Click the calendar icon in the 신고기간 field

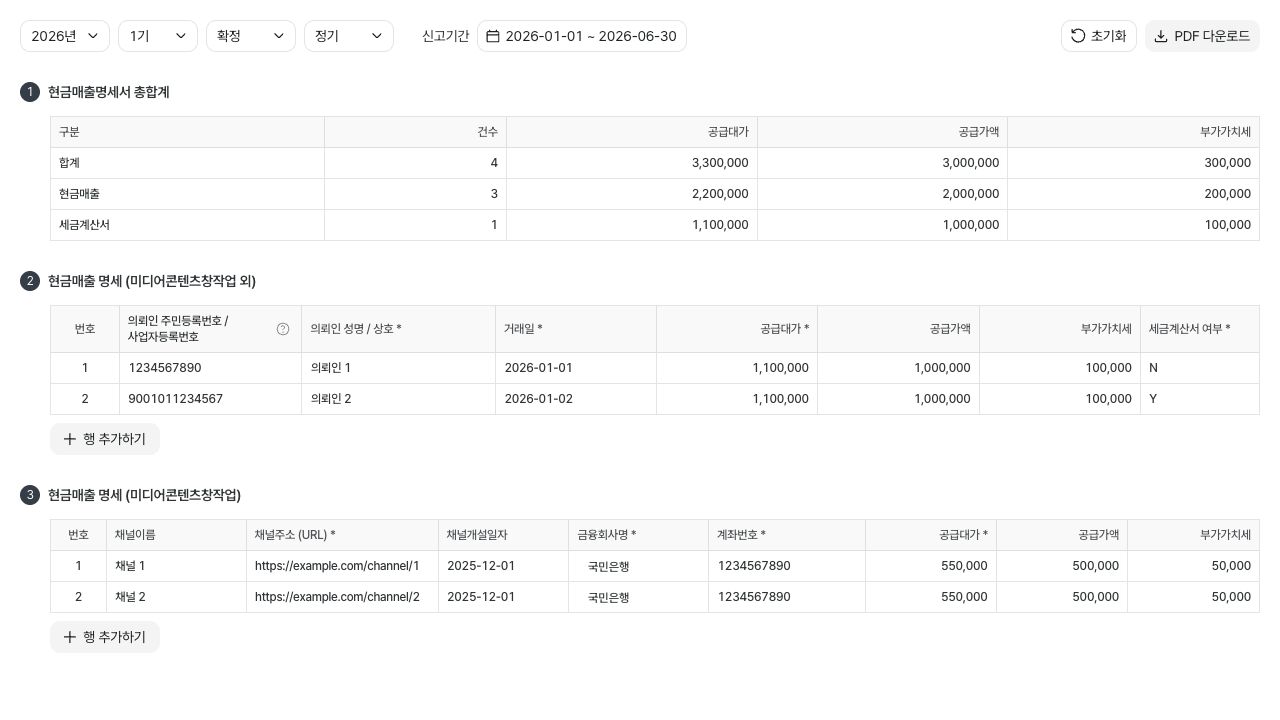point(493,36)
